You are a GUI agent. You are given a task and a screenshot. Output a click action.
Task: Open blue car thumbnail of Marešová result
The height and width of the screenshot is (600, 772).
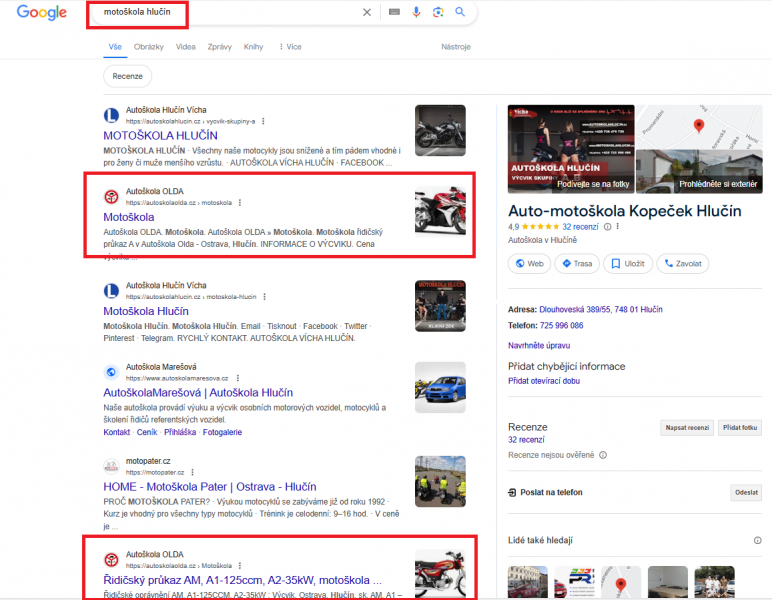point(440,387)
